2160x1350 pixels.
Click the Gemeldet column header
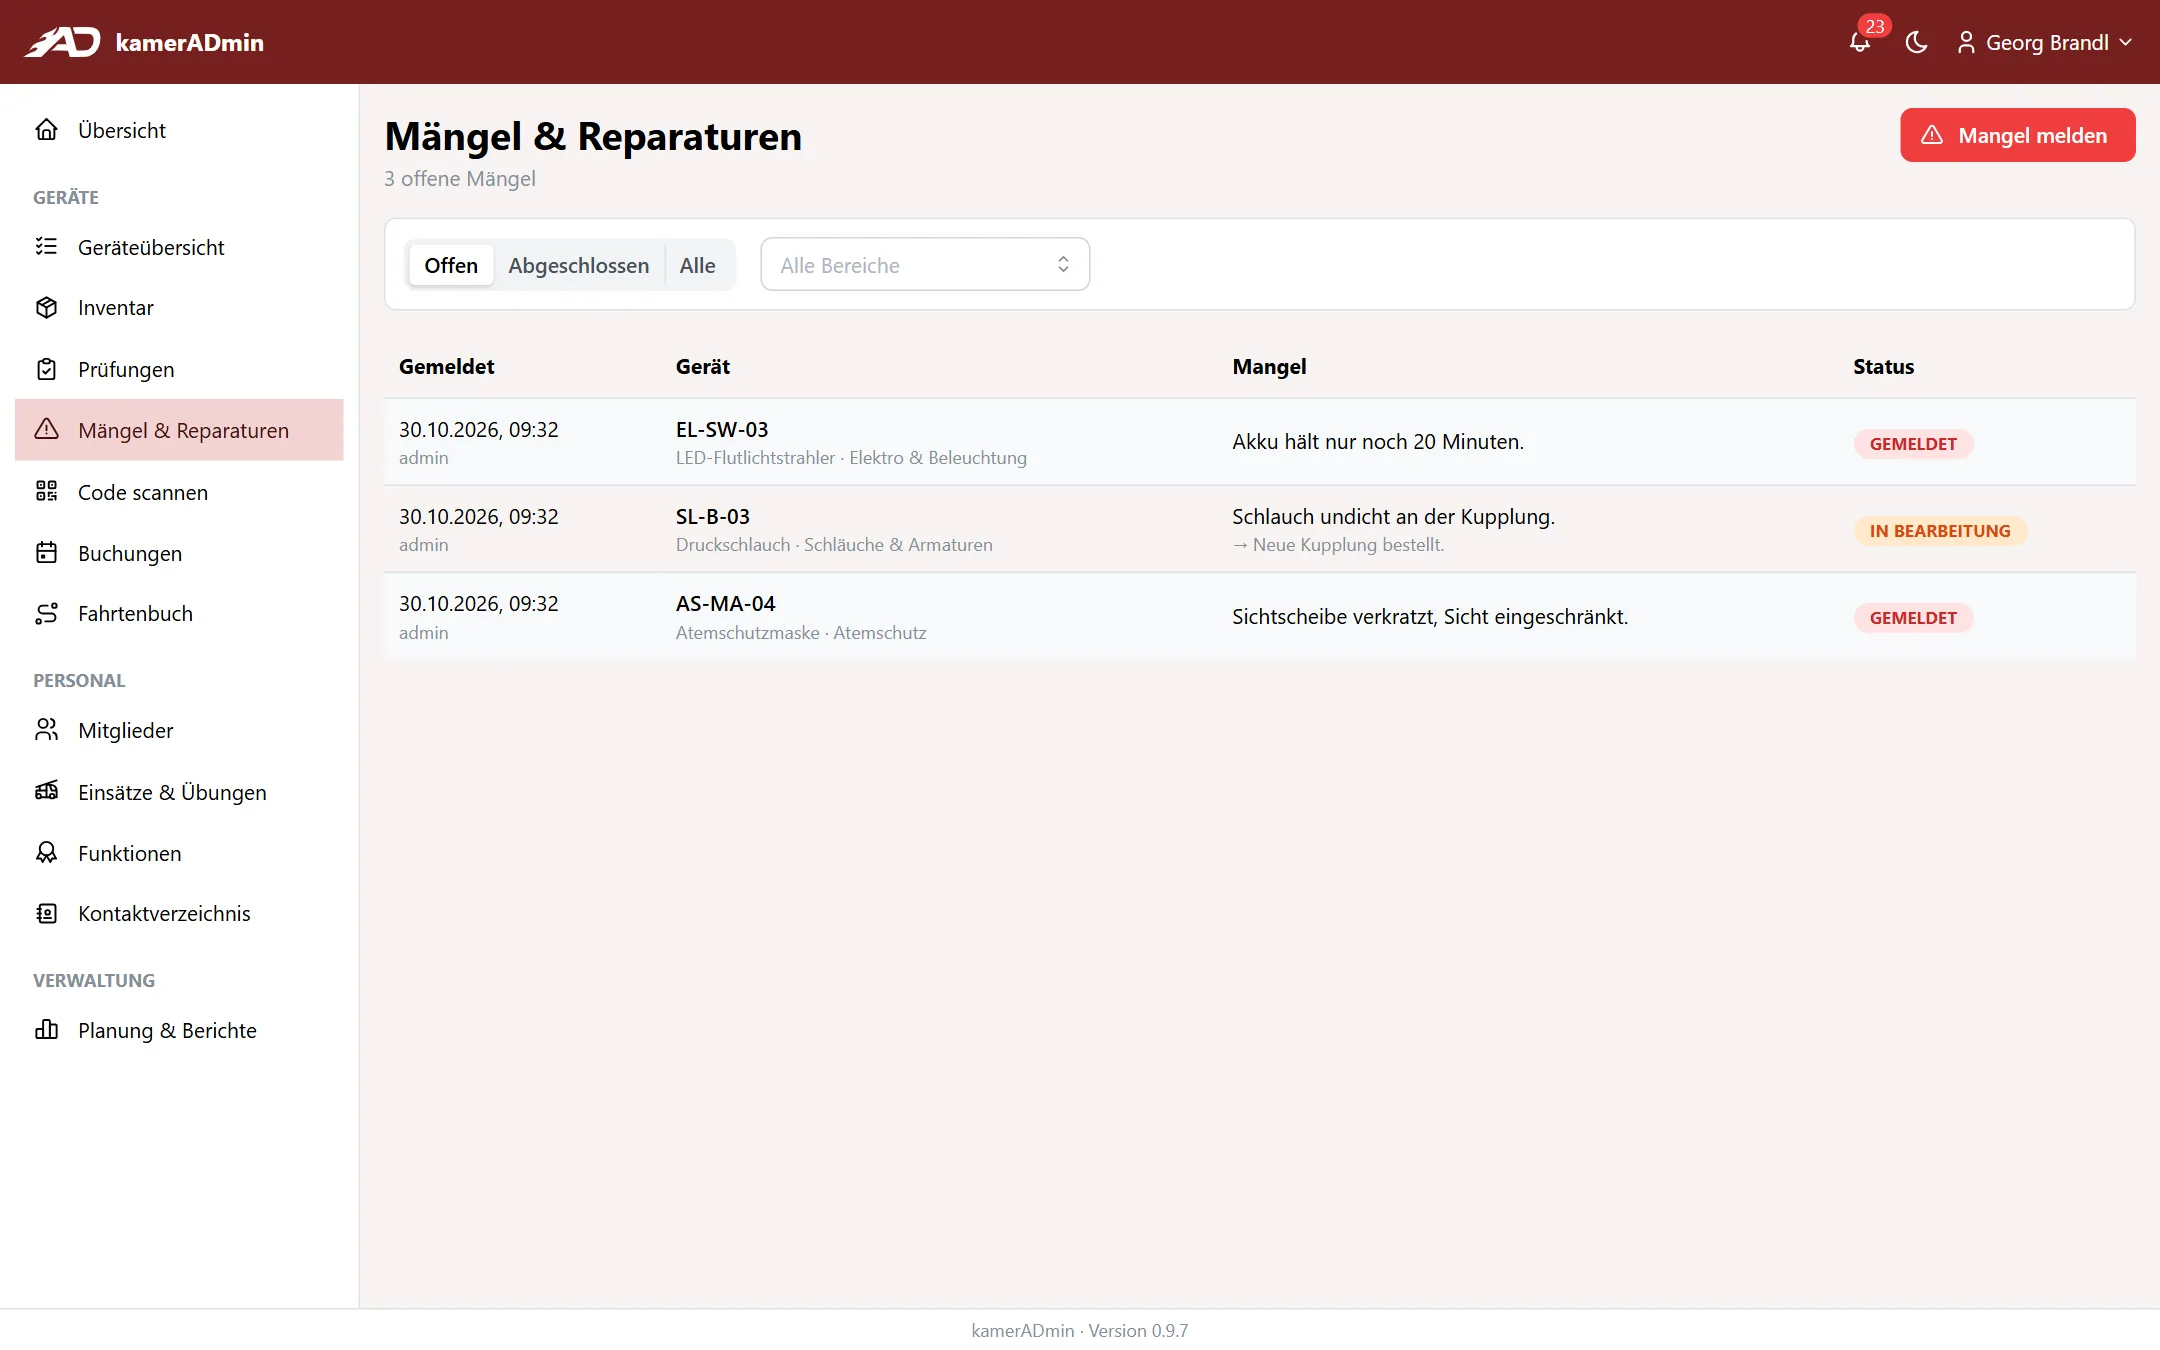pos(446,367)
